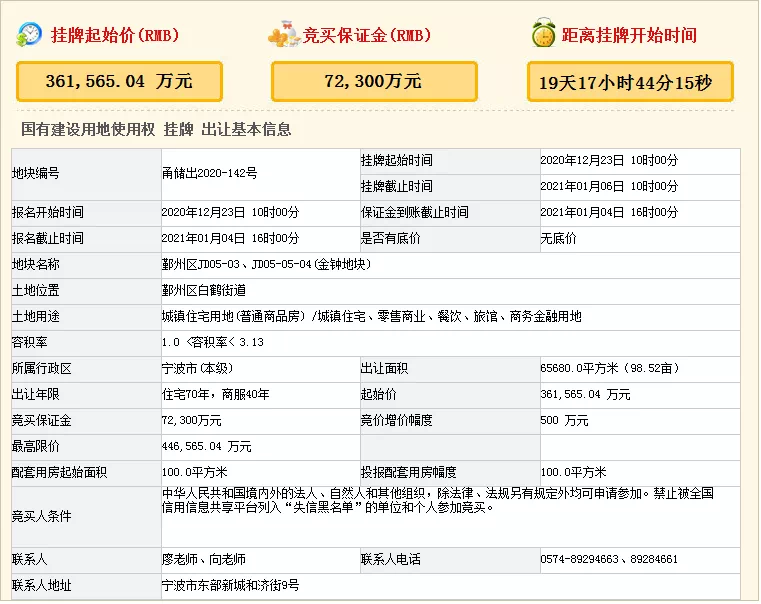
Task: Click the 地块名称 label
Action: [35, 264]
